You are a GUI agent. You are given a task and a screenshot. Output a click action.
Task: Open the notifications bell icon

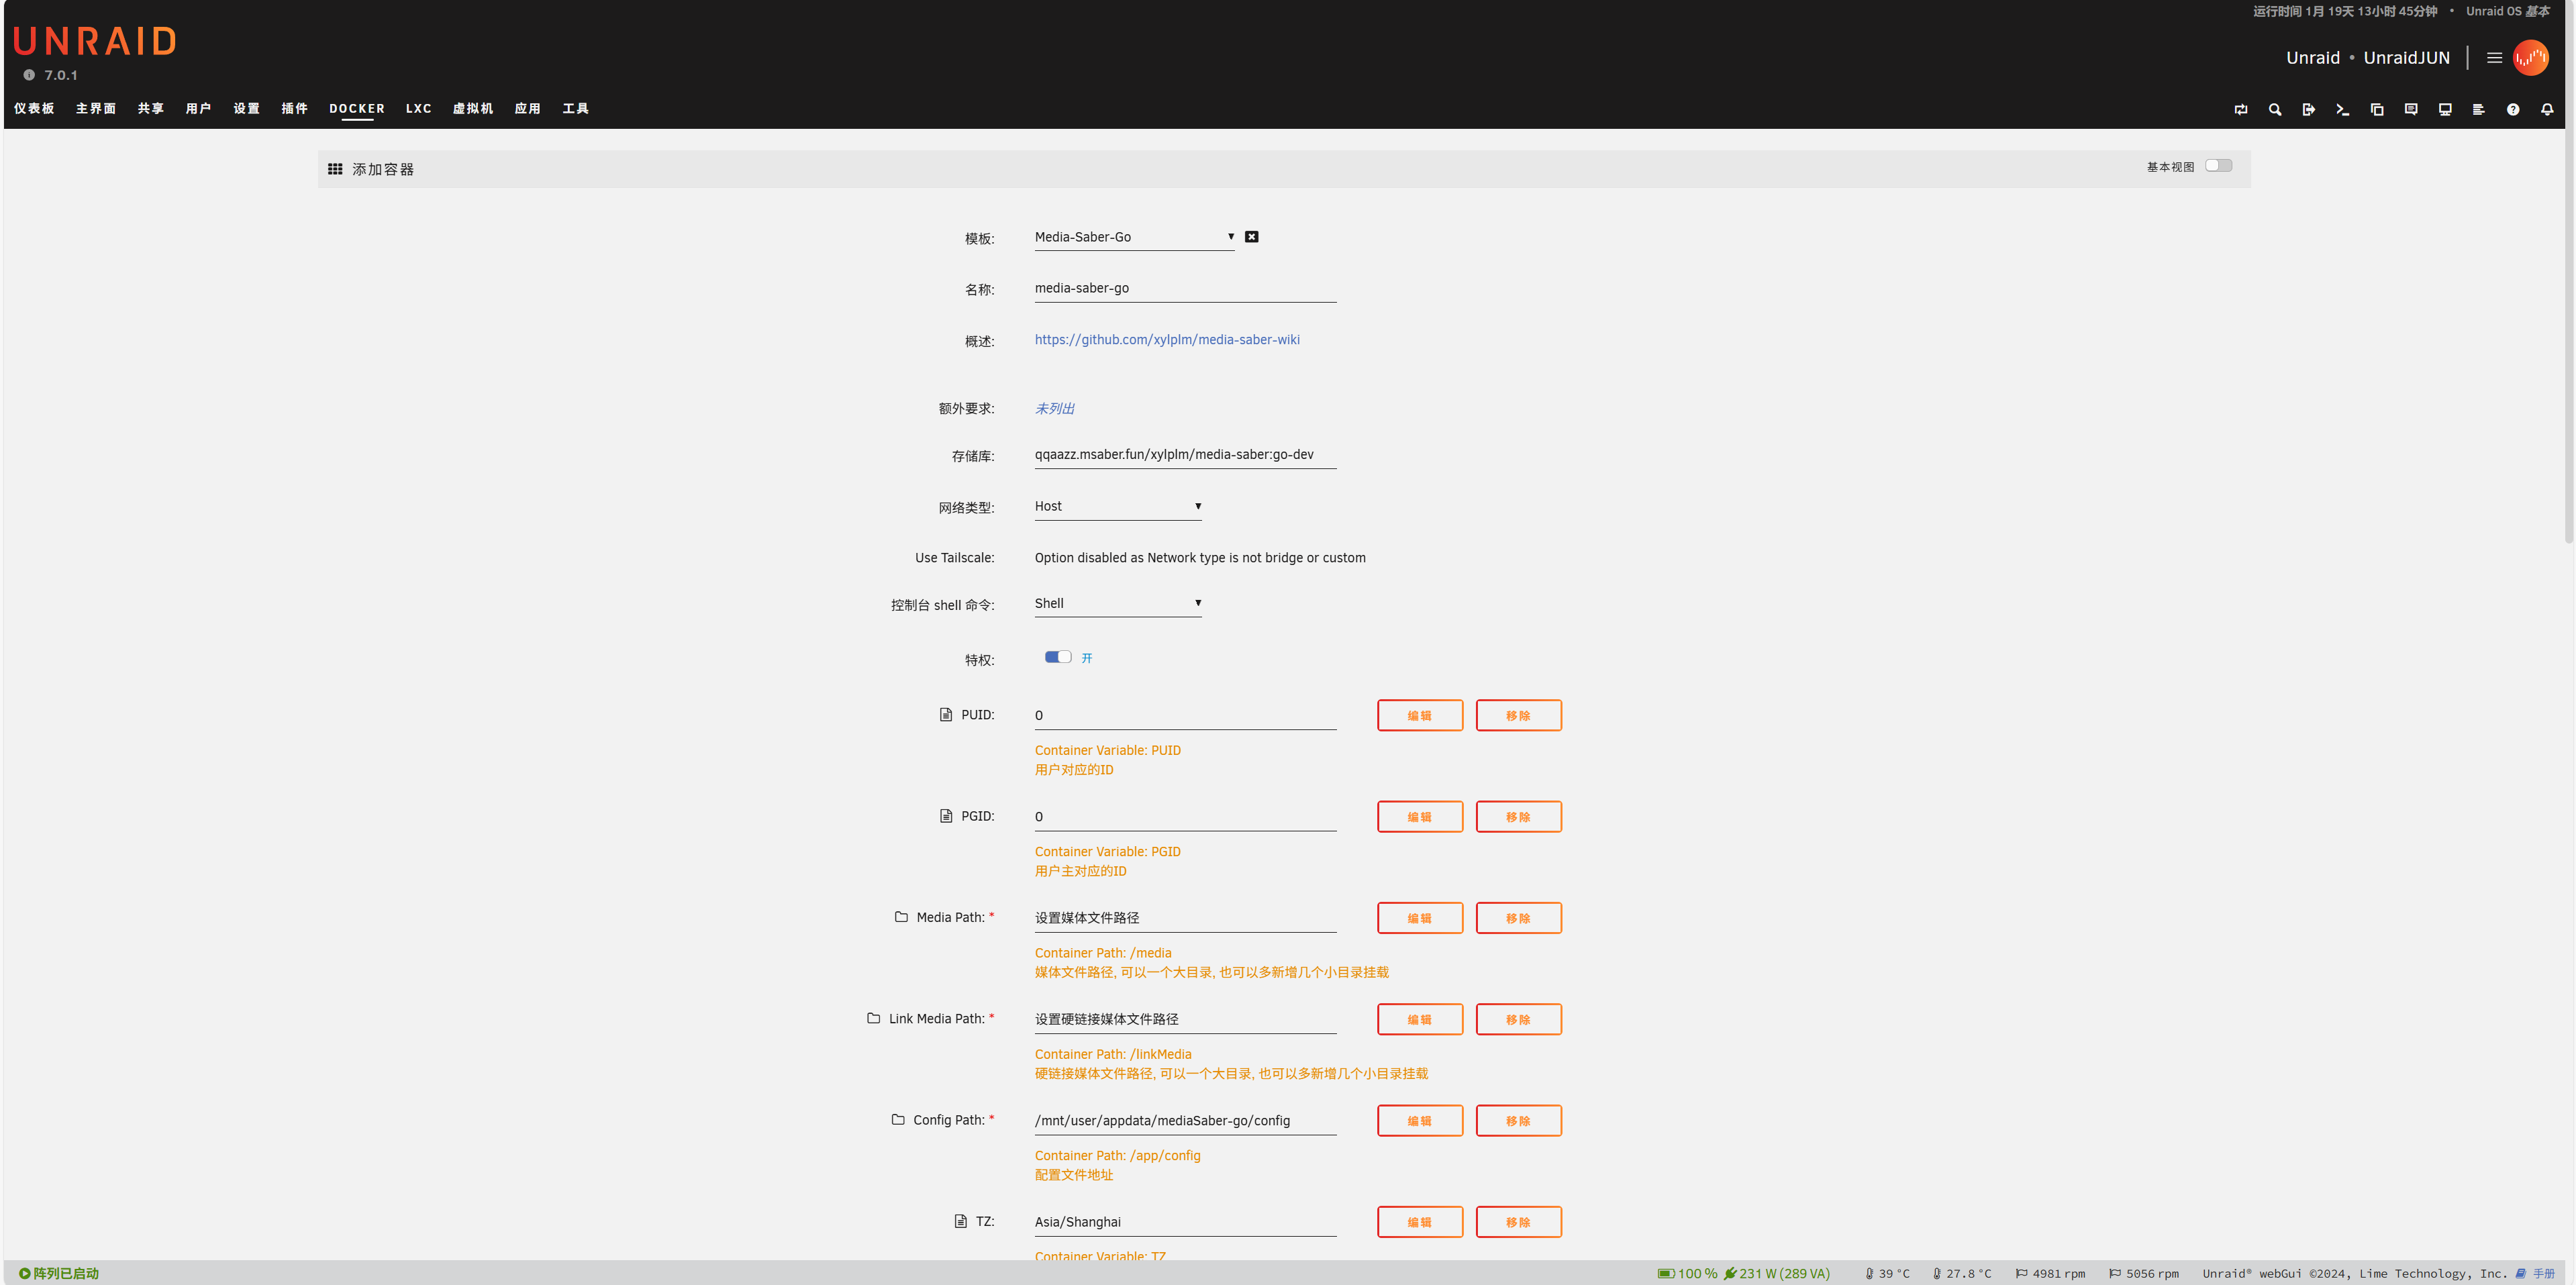pyautogui.click(x=2546, y=110)
